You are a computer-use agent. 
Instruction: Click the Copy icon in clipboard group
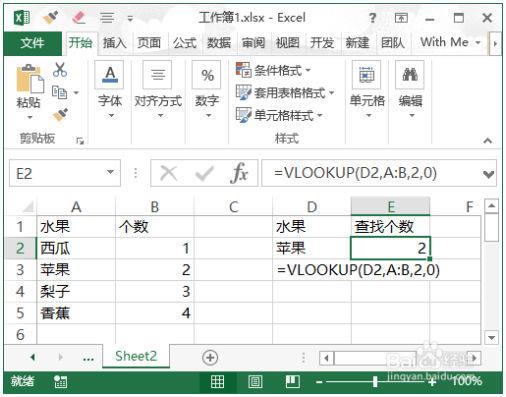pos(60,92)
